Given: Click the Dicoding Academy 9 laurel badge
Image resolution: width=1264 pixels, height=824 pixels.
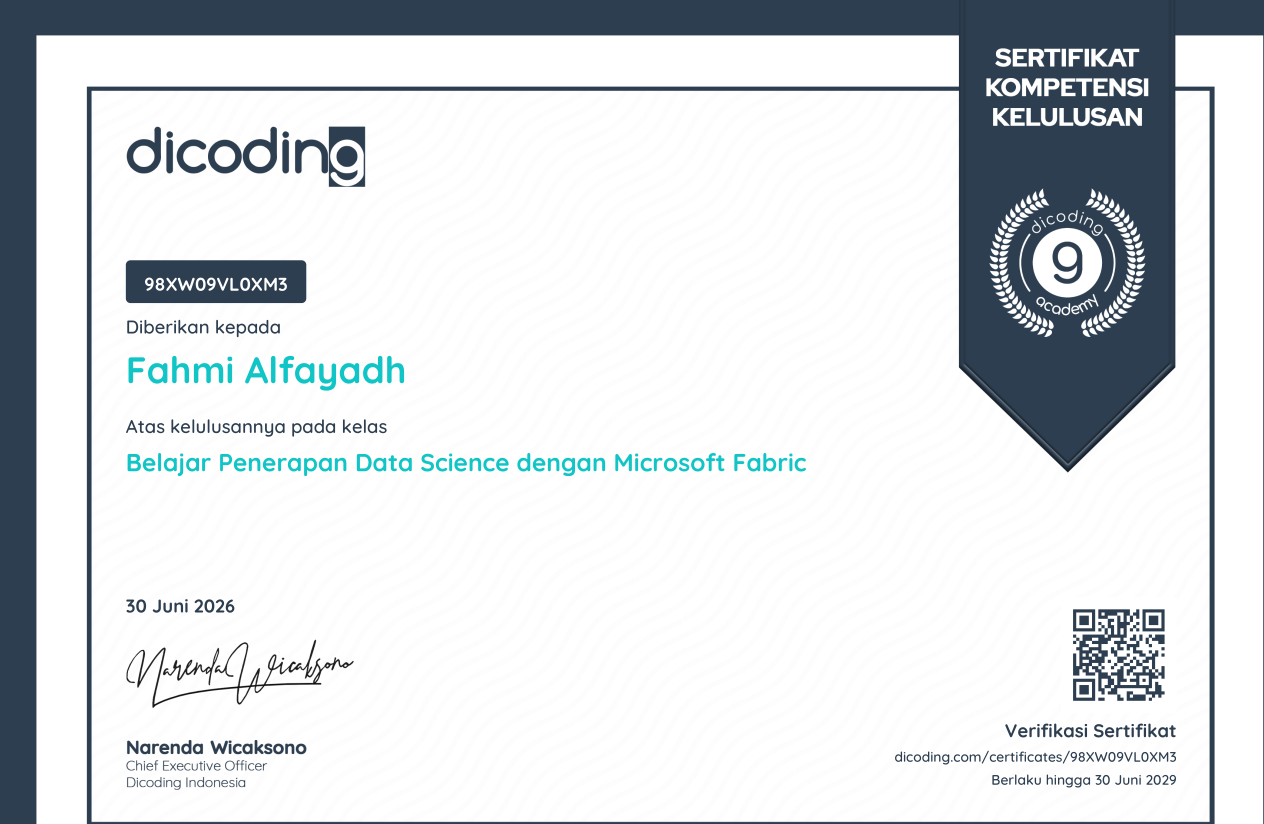Looking at the screenshot, I should click(1067, 262).
